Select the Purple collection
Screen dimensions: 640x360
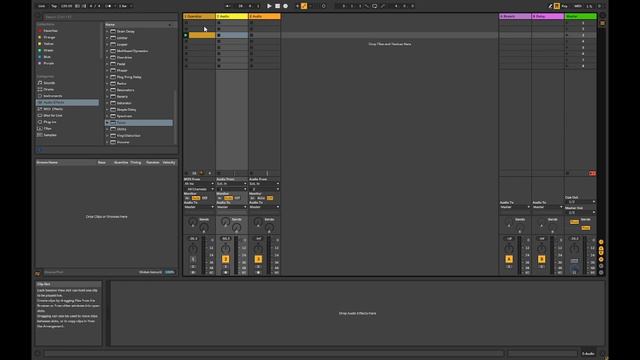[49, 63]
